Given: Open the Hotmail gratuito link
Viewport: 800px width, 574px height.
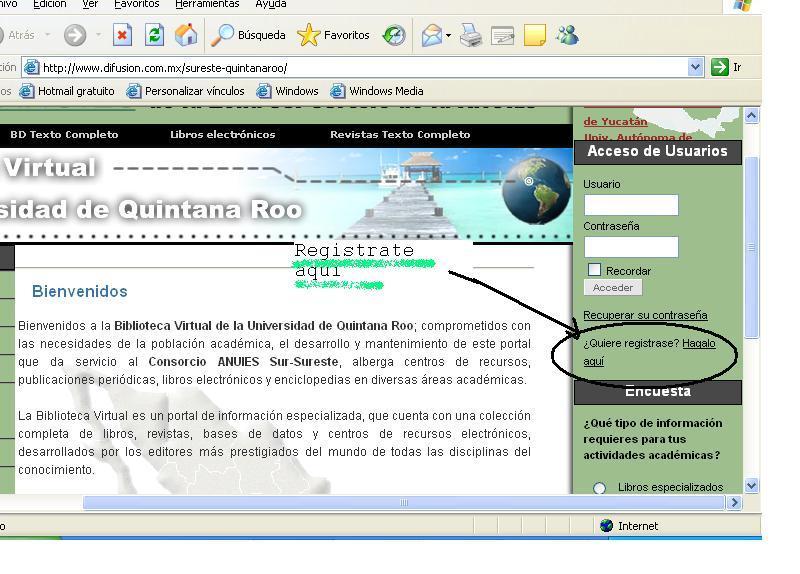Looking at the screenshot, I should pyautogui.click(x=67, y=91).
